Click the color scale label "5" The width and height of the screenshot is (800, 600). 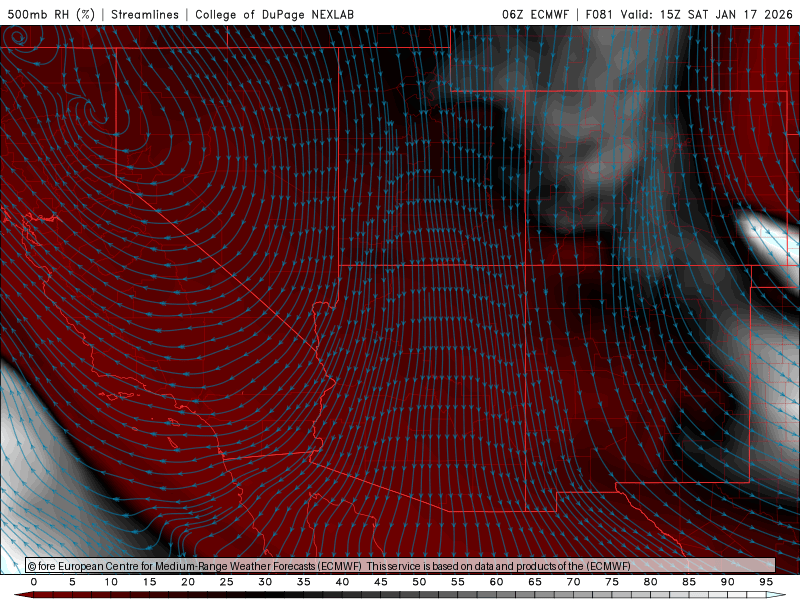click(x=72, y=582)
